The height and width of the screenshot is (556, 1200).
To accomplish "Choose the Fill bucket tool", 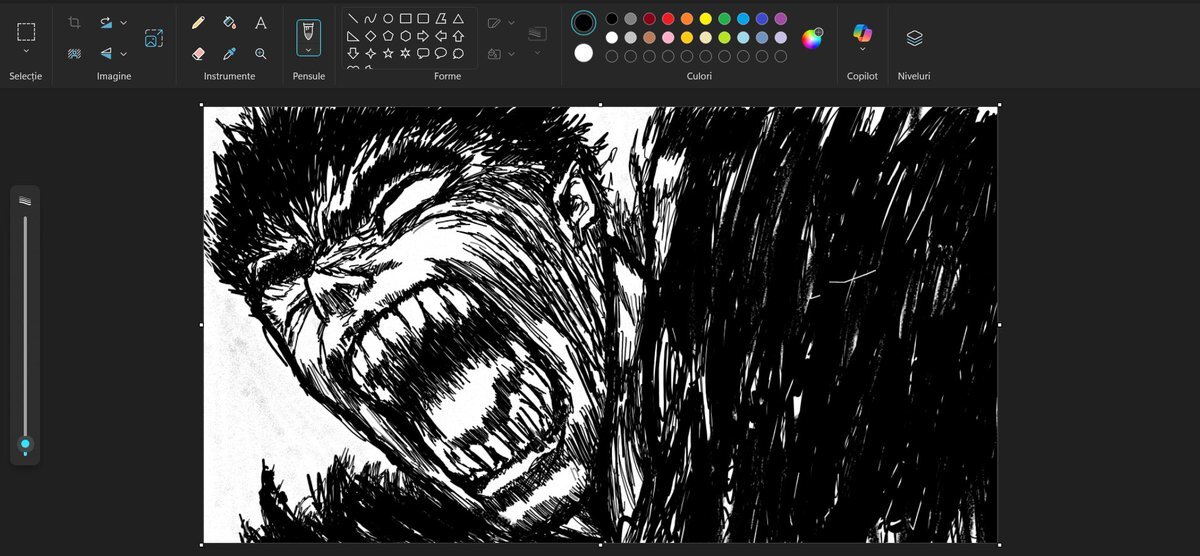I will coord(229,22).
